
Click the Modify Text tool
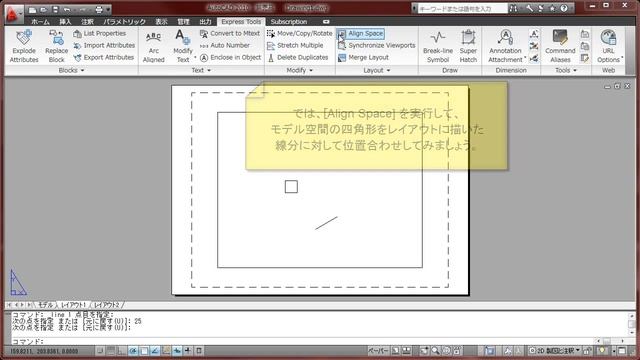(x=182, y=46)
